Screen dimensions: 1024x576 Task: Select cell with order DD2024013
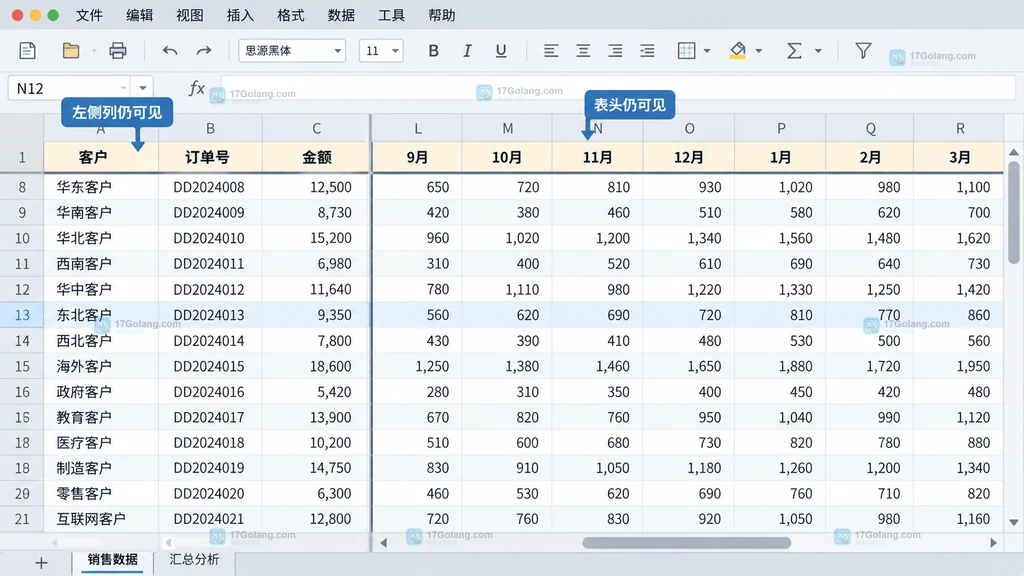[210, 315]
